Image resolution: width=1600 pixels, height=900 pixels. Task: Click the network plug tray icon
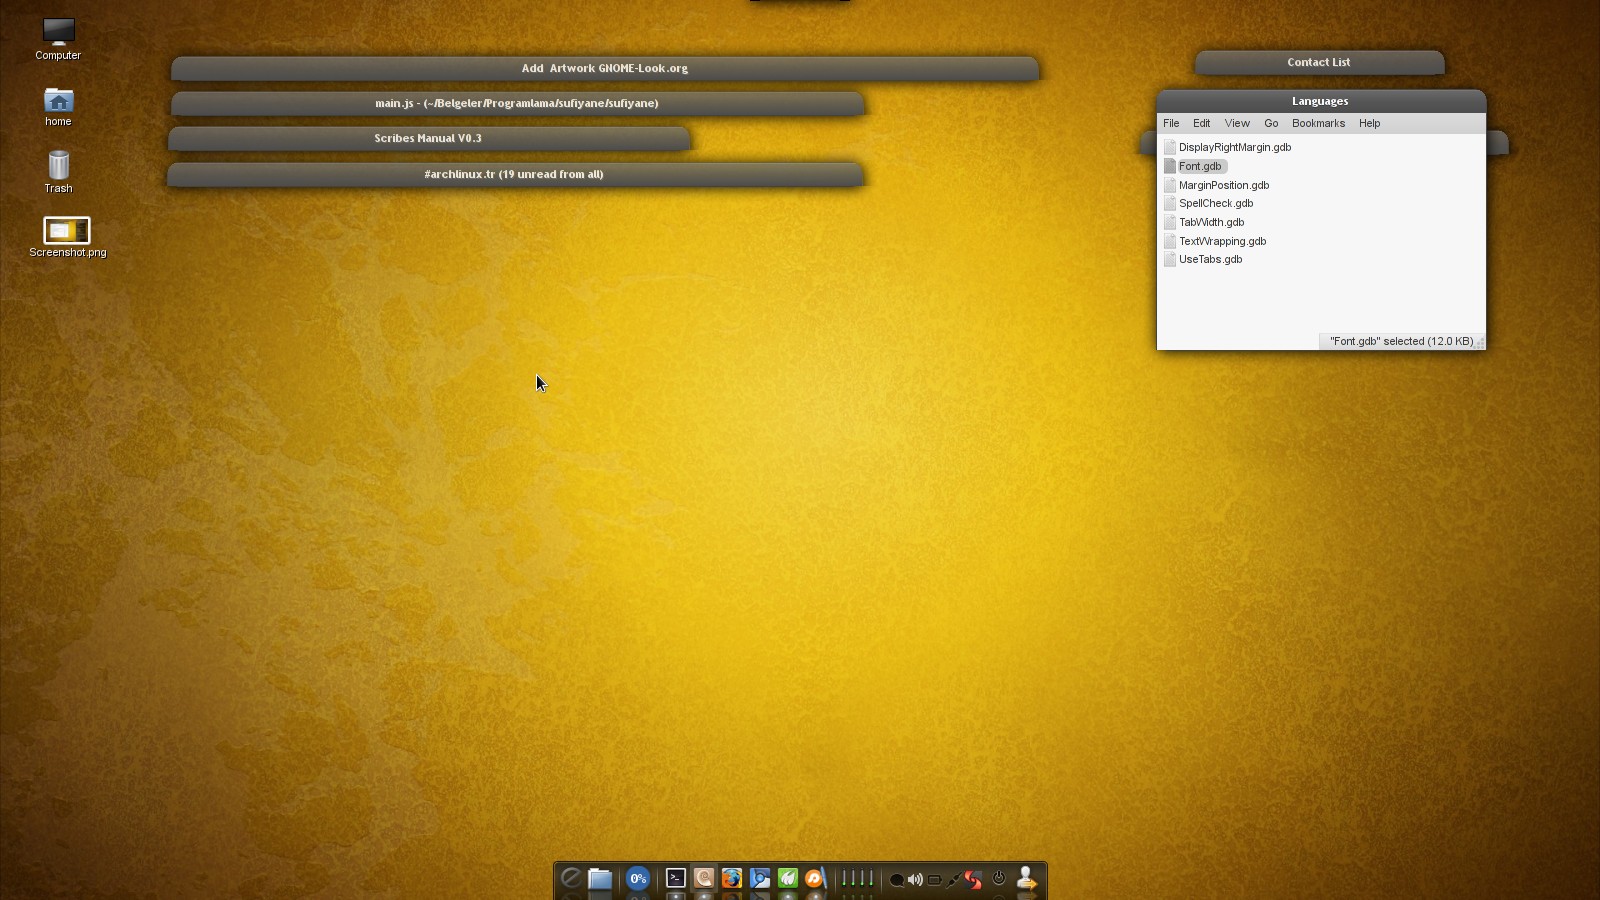(954, 880)
